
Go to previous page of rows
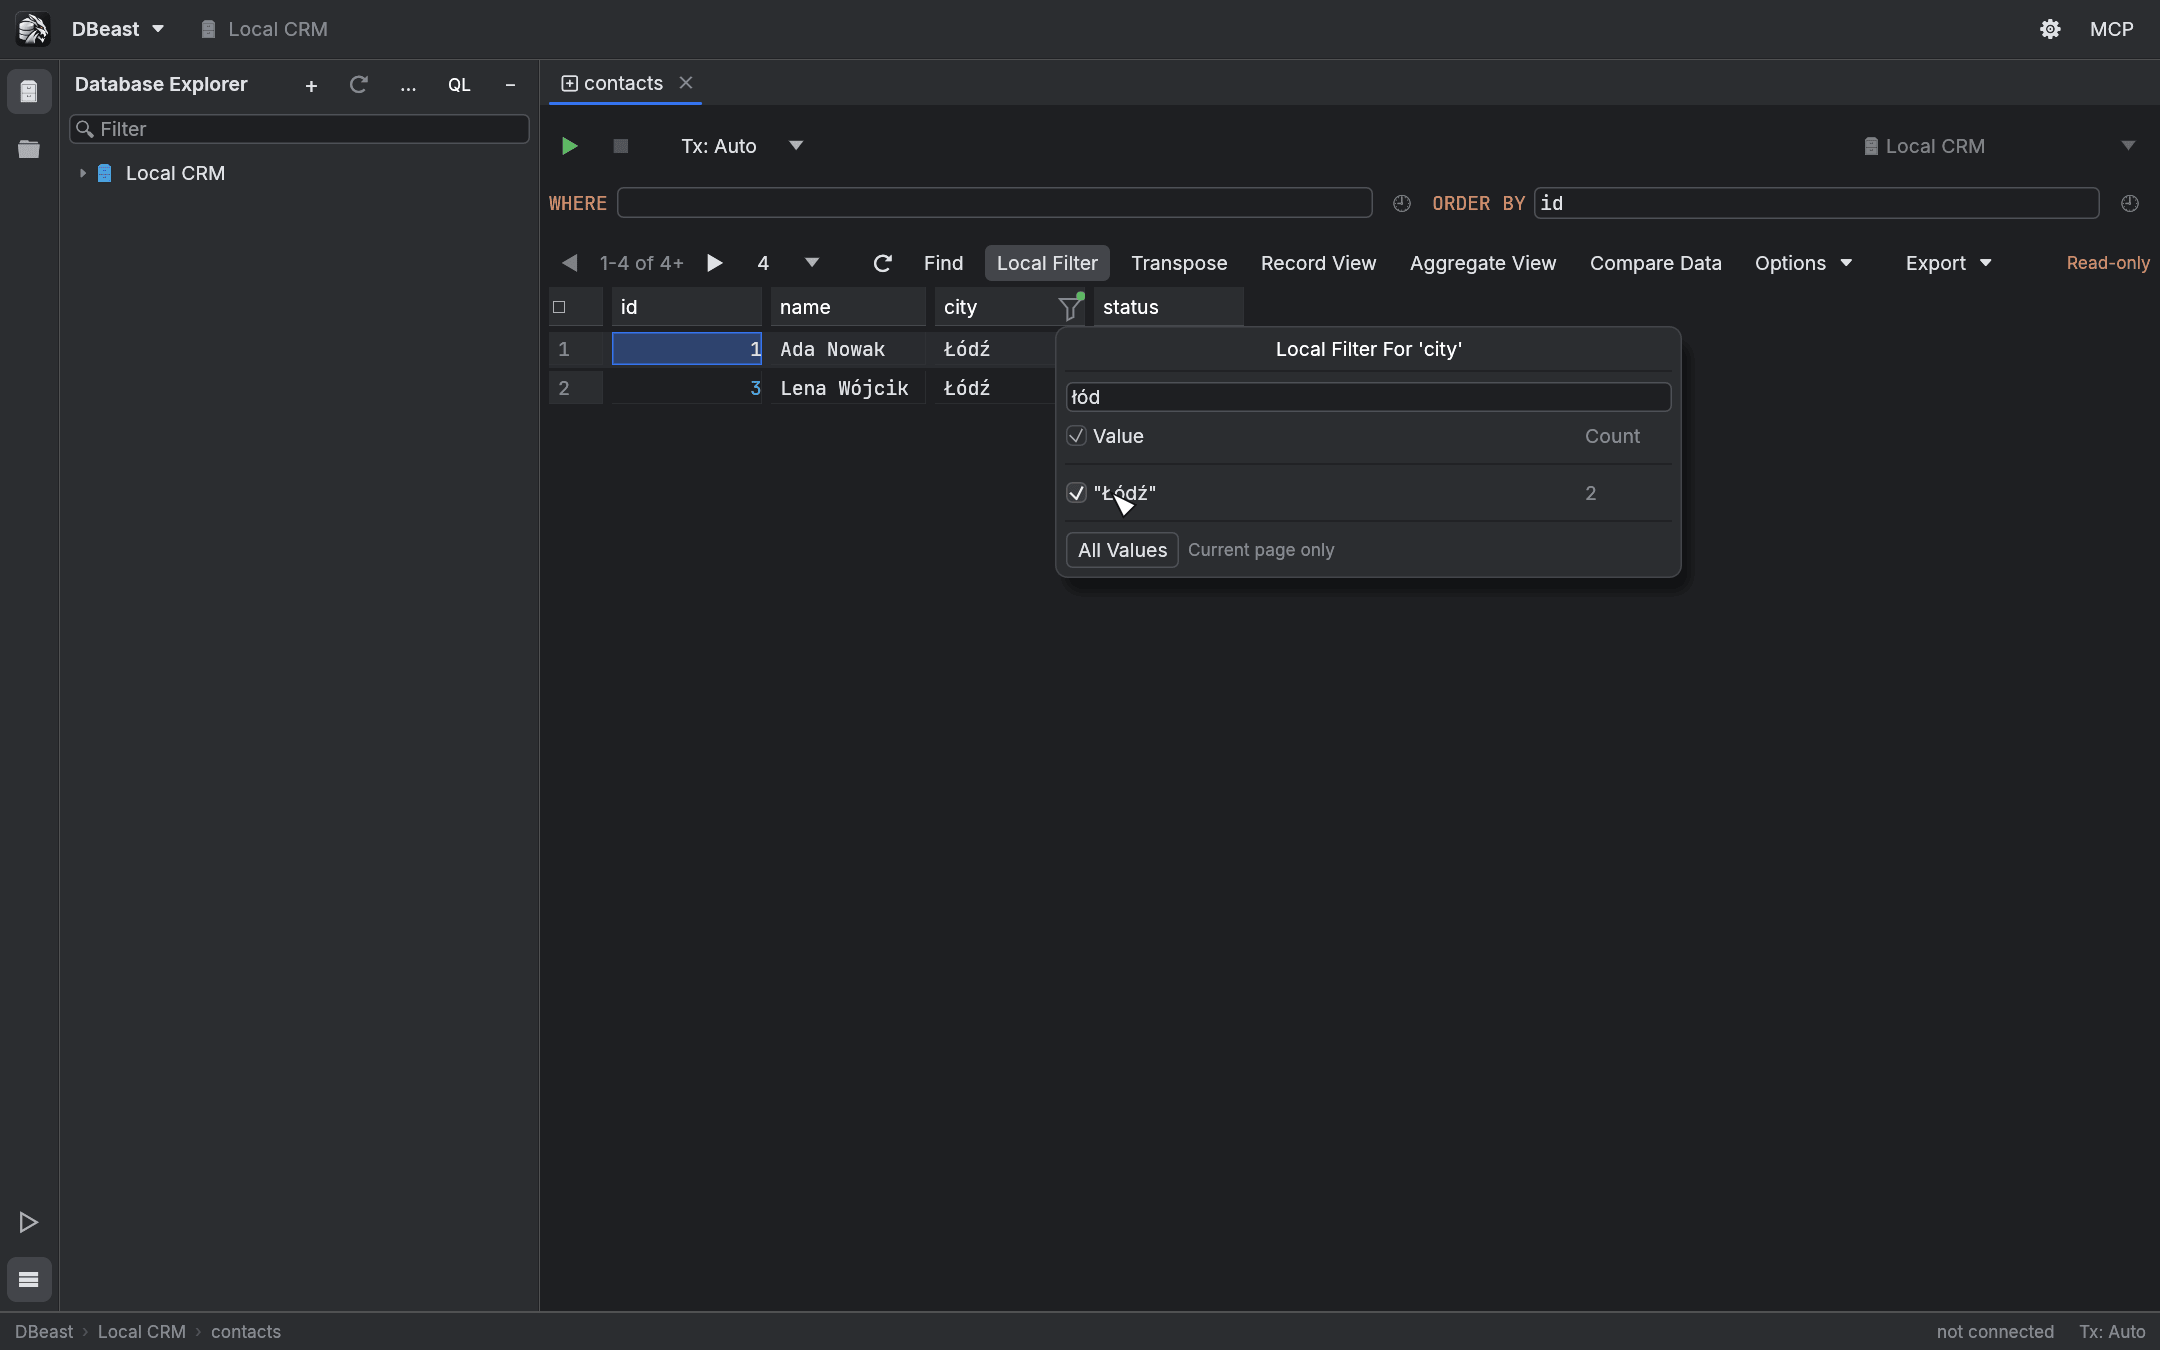click(x=569, y=263)
